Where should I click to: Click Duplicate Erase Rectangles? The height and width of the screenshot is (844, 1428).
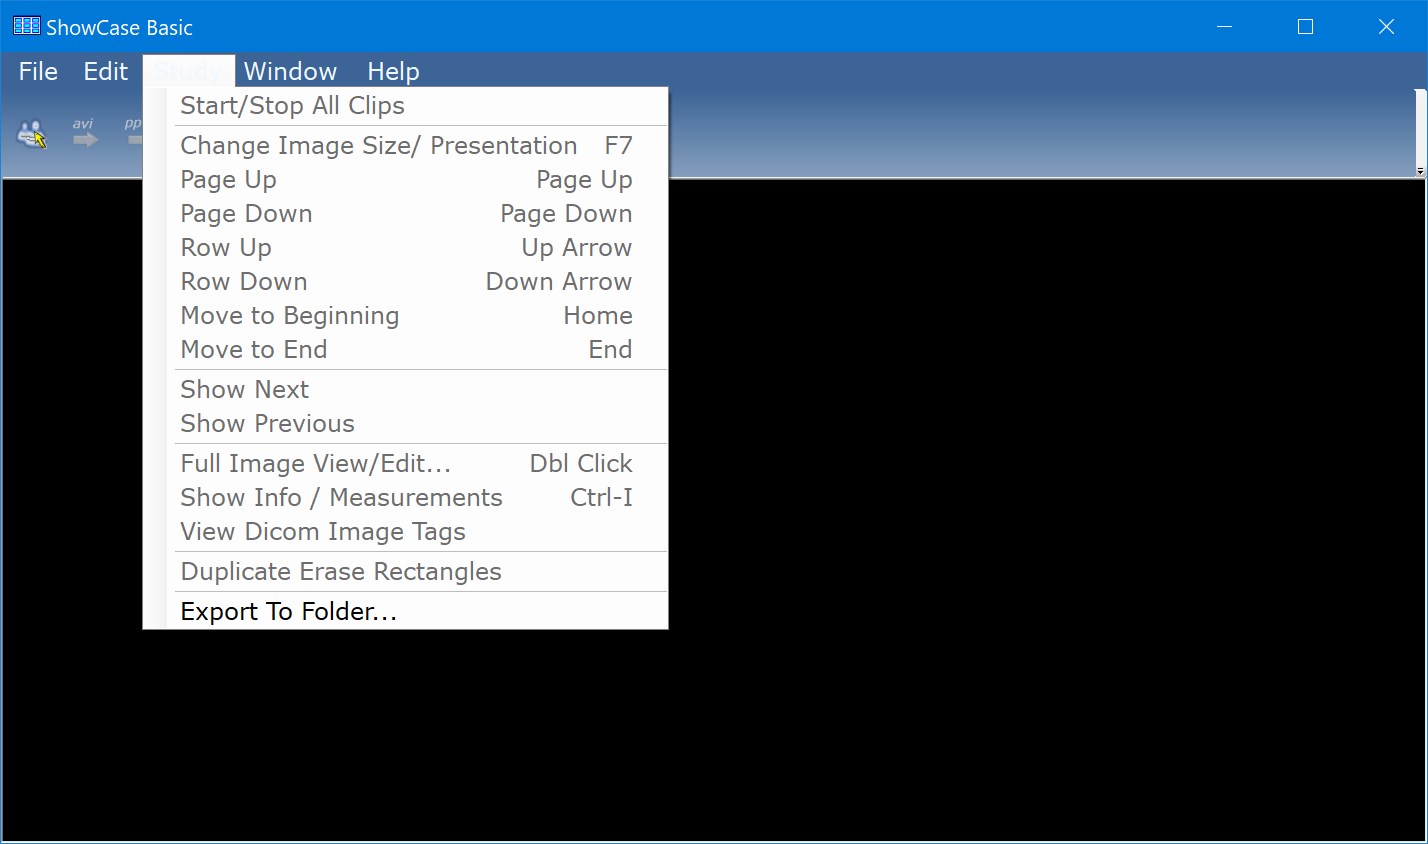[341, 572]
